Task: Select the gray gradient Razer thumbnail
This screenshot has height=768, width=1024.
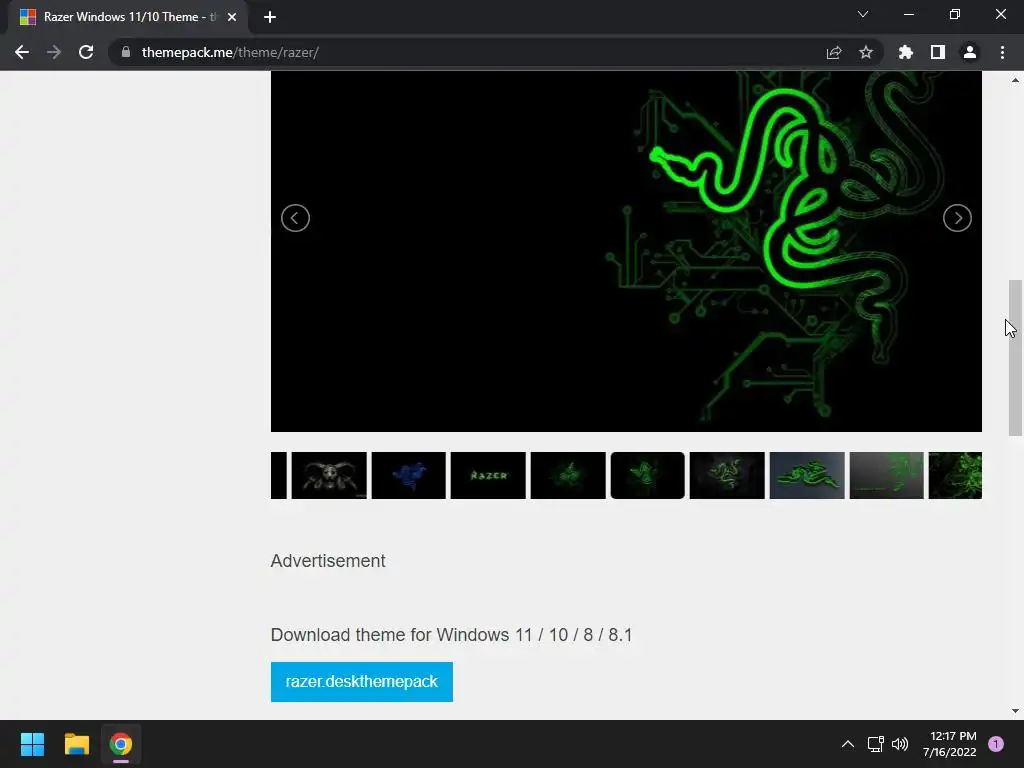Action: [x=887, y=475]
